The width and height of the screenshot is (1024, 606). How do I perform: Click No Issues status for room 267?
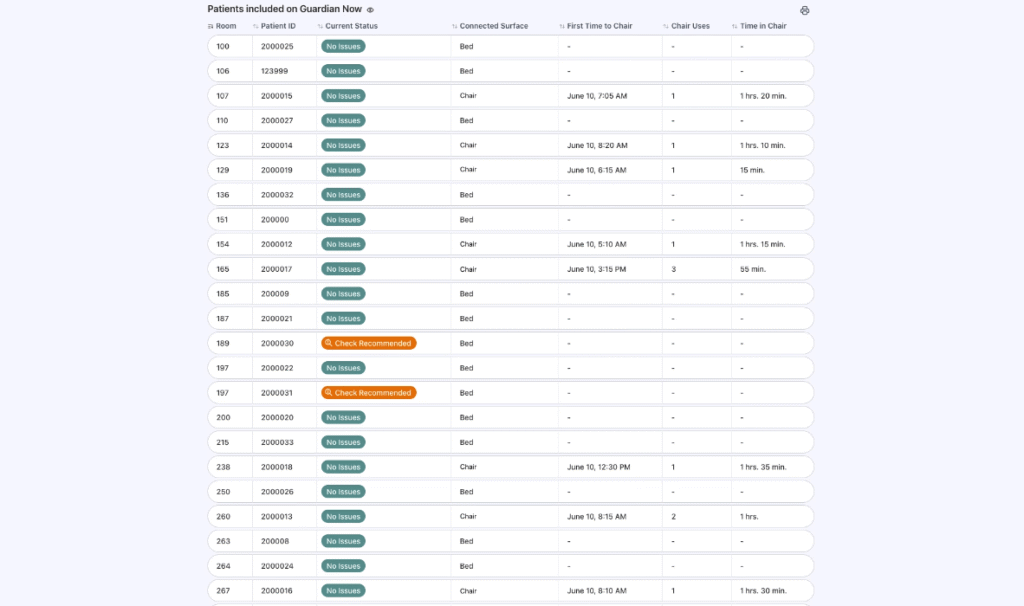click(x=343, y=591)
